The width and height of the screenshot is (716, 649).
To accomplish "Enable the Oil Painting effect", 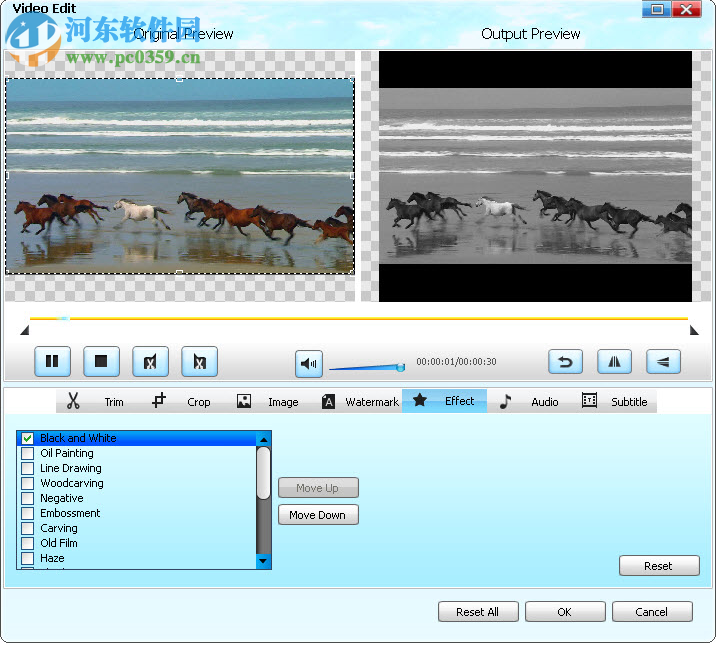I will [27, 454].
